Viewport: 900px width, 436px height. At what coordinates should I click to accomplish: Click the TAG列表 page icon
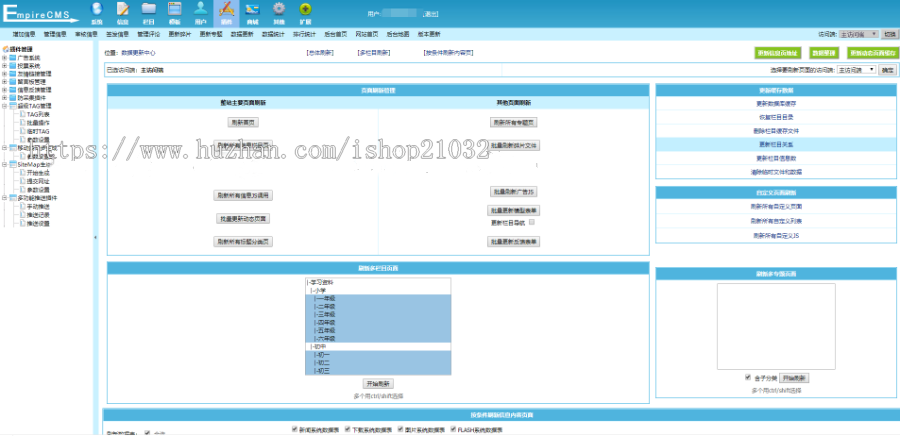[23, 114]
